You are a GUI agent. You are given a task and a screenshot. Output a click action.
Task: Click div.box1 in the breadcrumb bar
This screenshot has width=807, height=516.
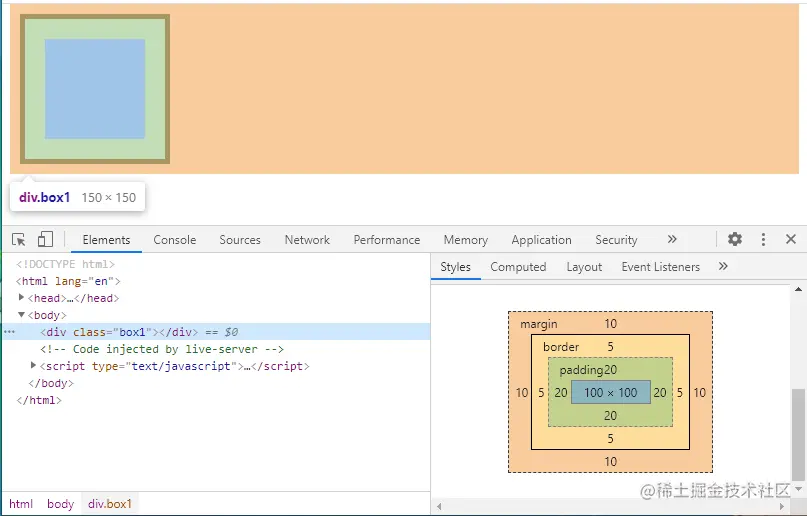pyautogui.click(x=110, y=504)
